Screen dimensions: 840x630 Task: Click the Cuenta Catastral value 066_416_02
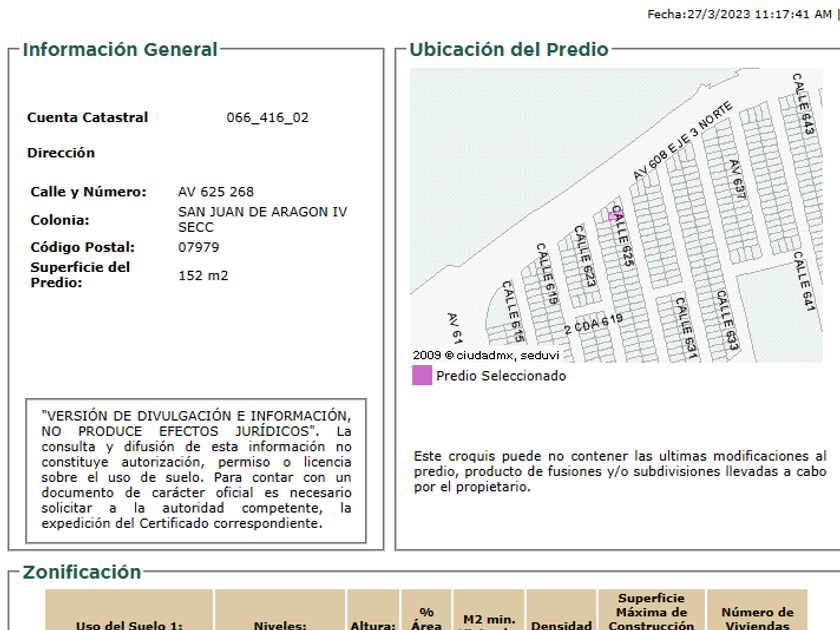pos(267,118)
